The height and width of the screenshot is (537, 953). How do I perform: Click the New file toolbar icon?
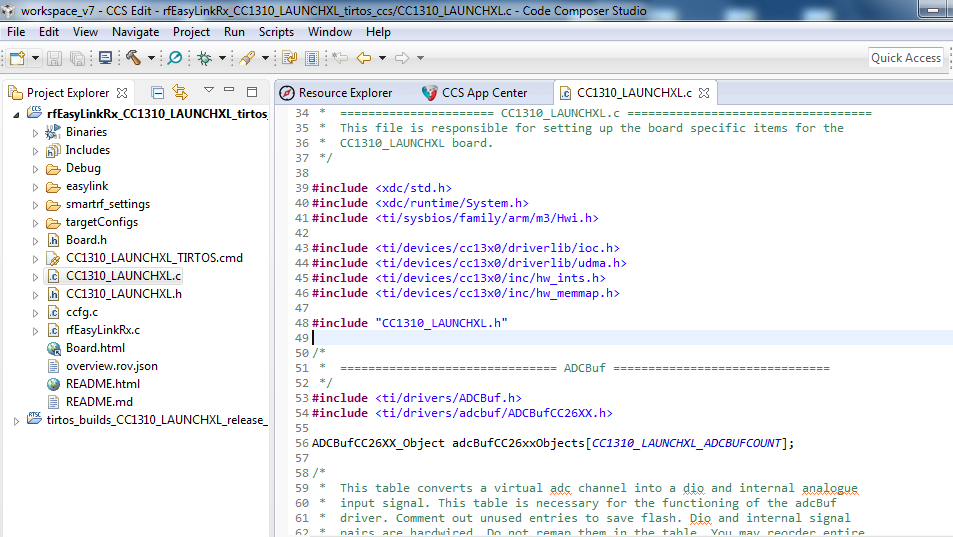coord(17,58)
